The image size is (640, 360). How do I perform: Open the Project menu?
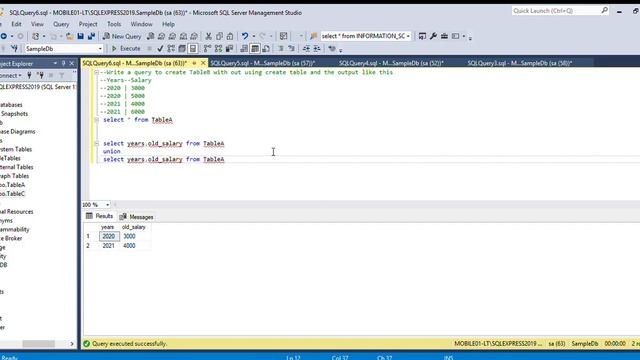click(x=88, y=24)
